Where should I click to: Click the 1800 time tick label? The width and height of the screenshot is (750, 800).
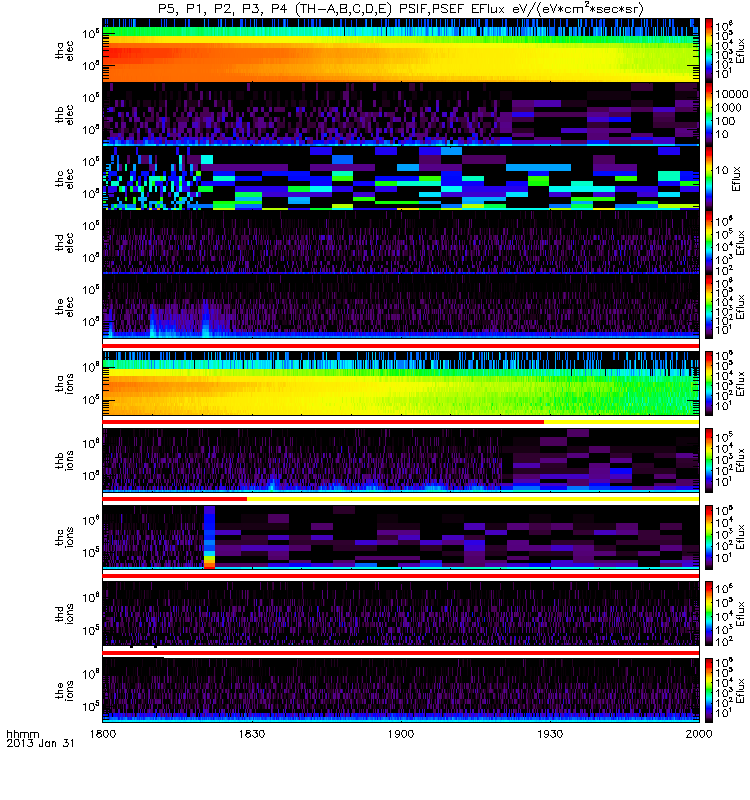[103, 734]
